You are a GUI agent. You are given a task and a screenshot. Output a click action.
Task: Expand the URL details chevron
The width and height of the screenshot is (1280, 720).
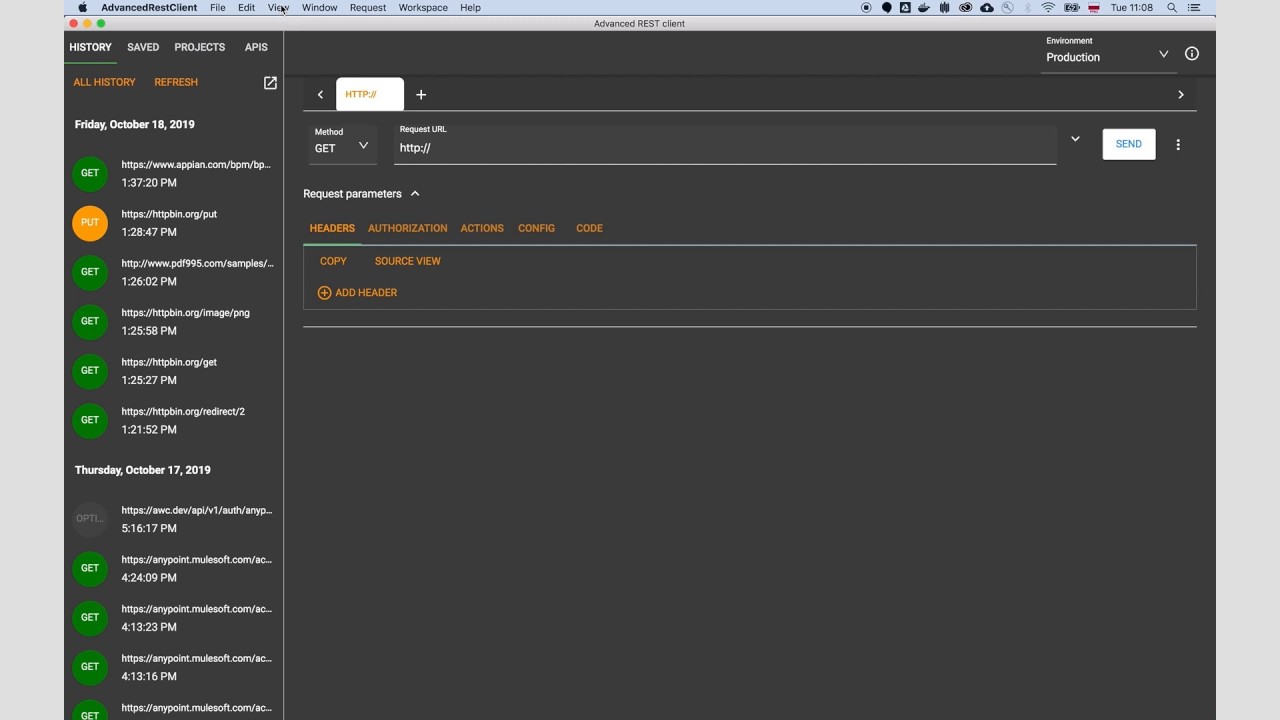(1074, 139)
